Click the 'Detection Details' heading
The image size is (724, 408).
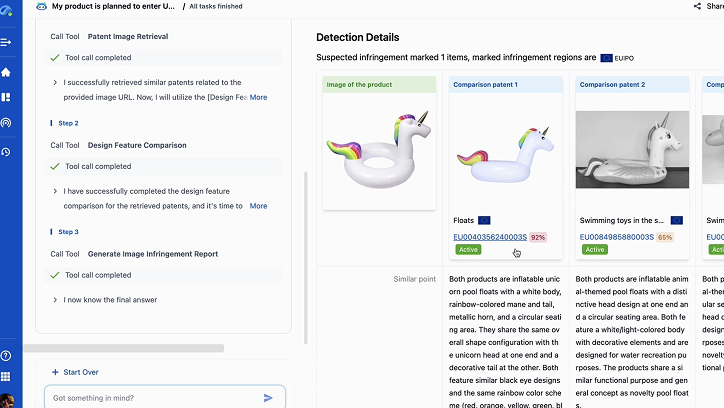358,37
